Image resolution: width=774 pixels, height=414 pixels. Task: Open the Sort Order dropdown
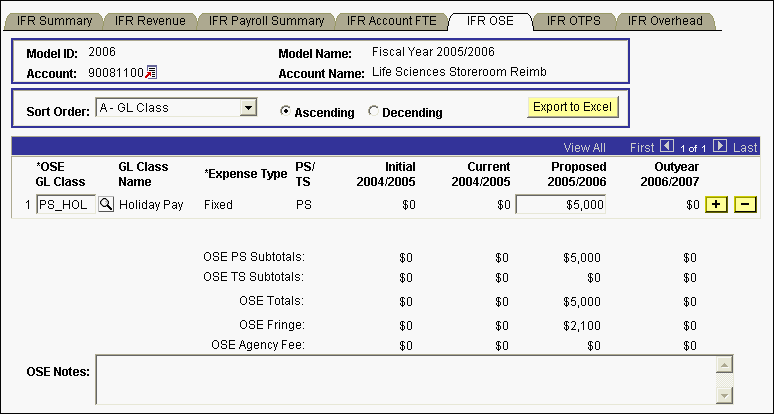click(x=250, y=107)
